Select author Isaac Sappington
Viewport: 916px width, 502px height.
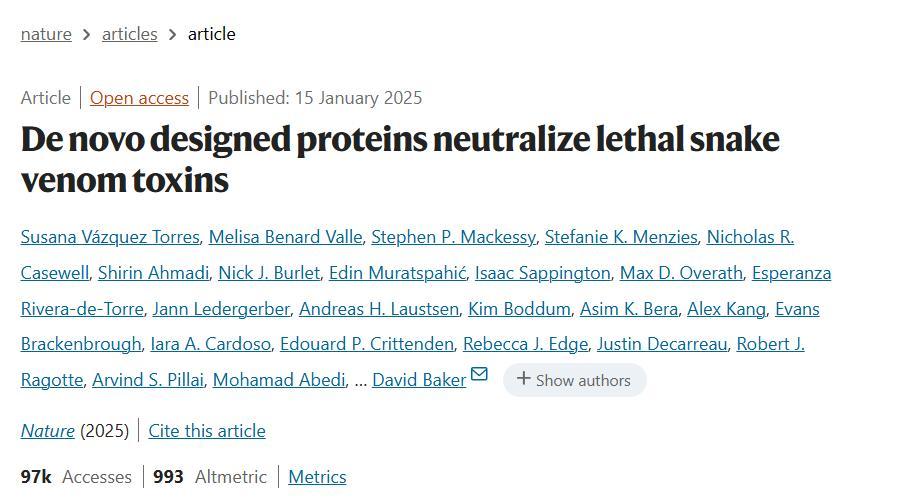coord(542,273)
